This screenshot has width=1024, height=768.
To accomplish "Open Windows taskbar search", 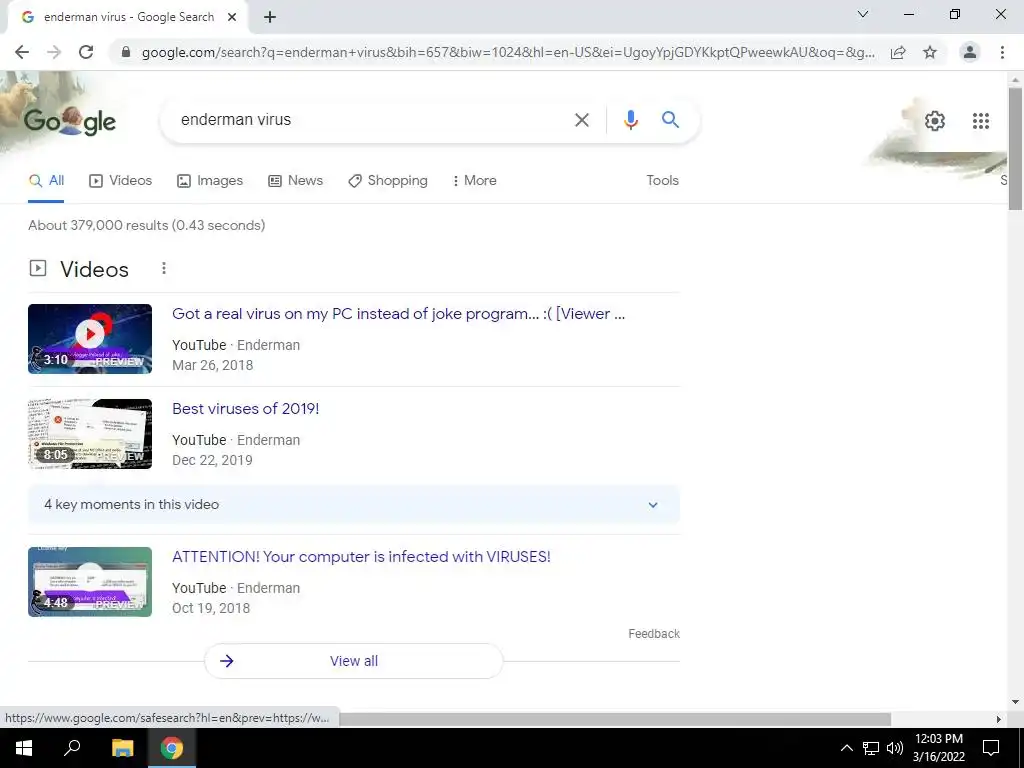I will click(72, 748).
